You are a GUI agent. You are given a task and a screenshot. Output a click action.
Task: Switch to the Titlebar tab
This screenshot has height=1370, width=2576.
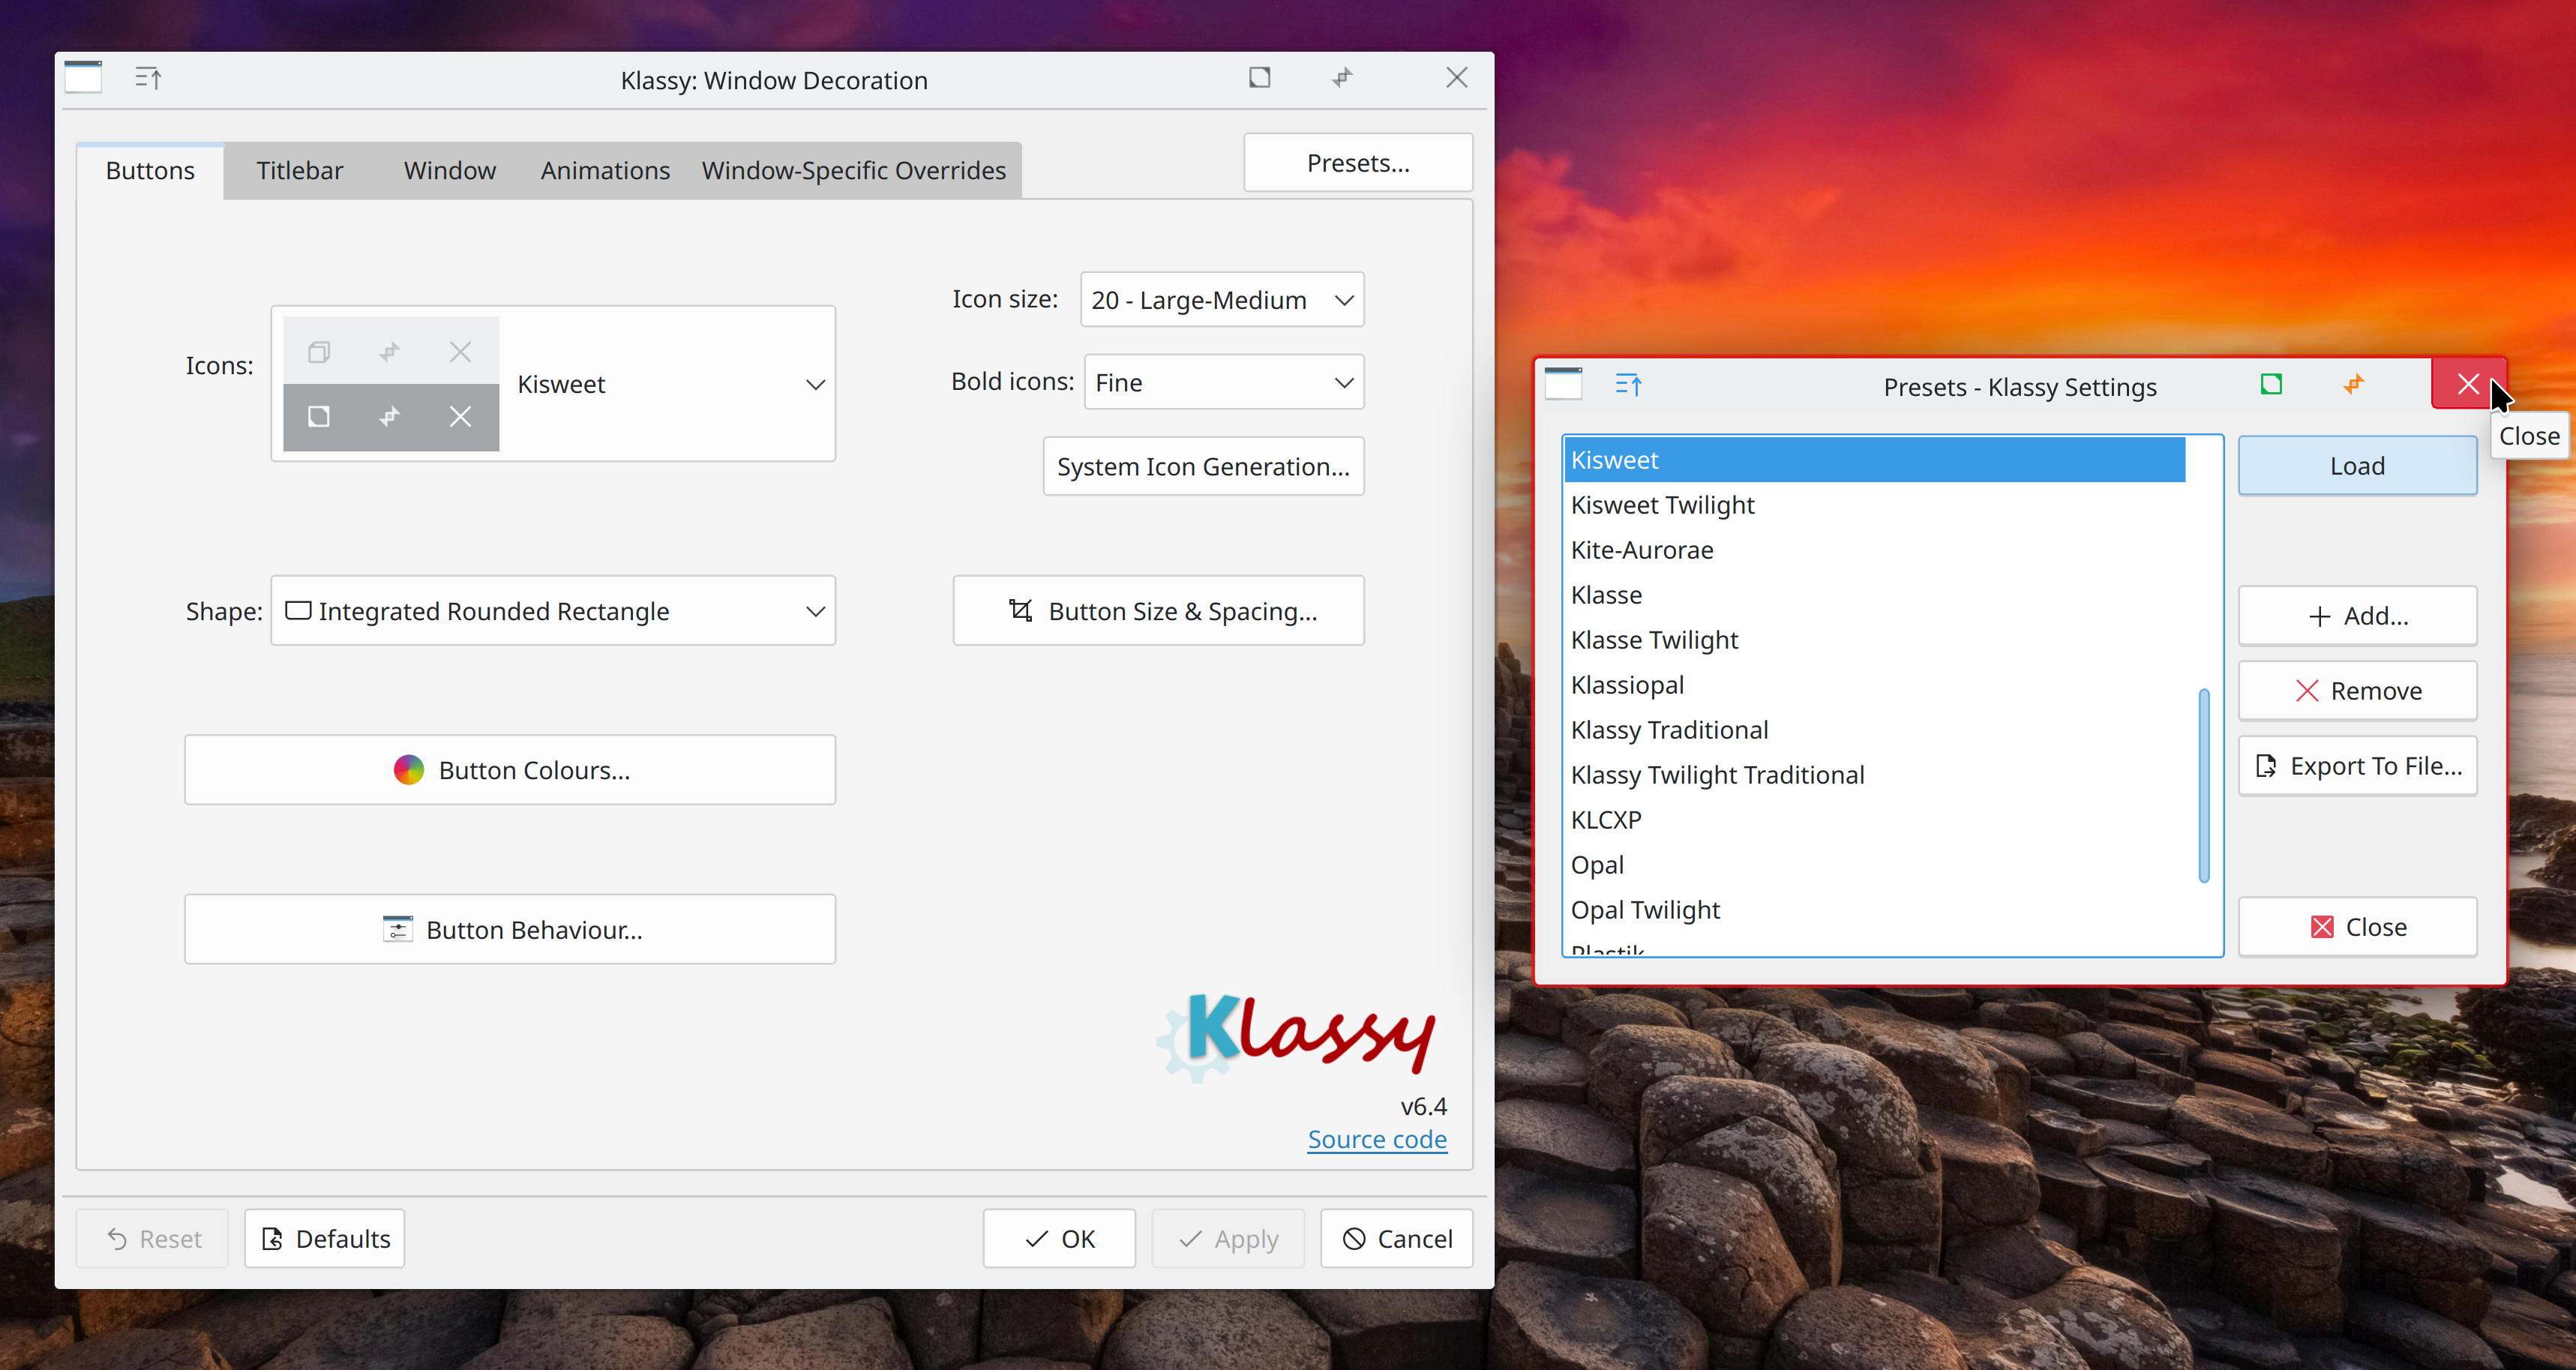(299, 171)
